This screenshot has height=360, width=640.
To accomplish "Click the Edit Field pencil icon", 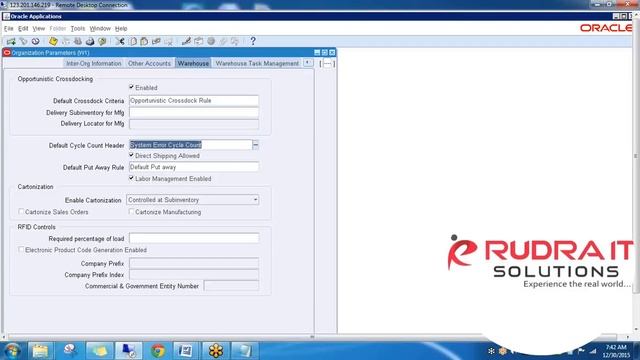I will point(186,41).
